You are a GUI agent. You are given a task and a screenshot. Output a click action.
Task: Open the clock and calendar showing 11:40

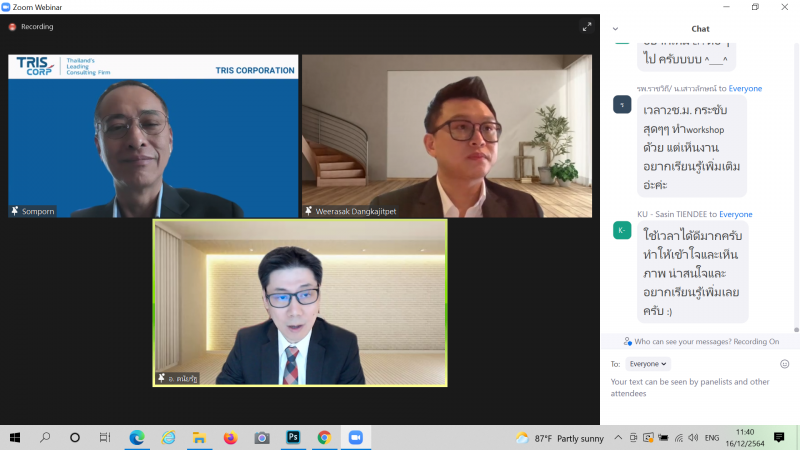click(745, 438)
